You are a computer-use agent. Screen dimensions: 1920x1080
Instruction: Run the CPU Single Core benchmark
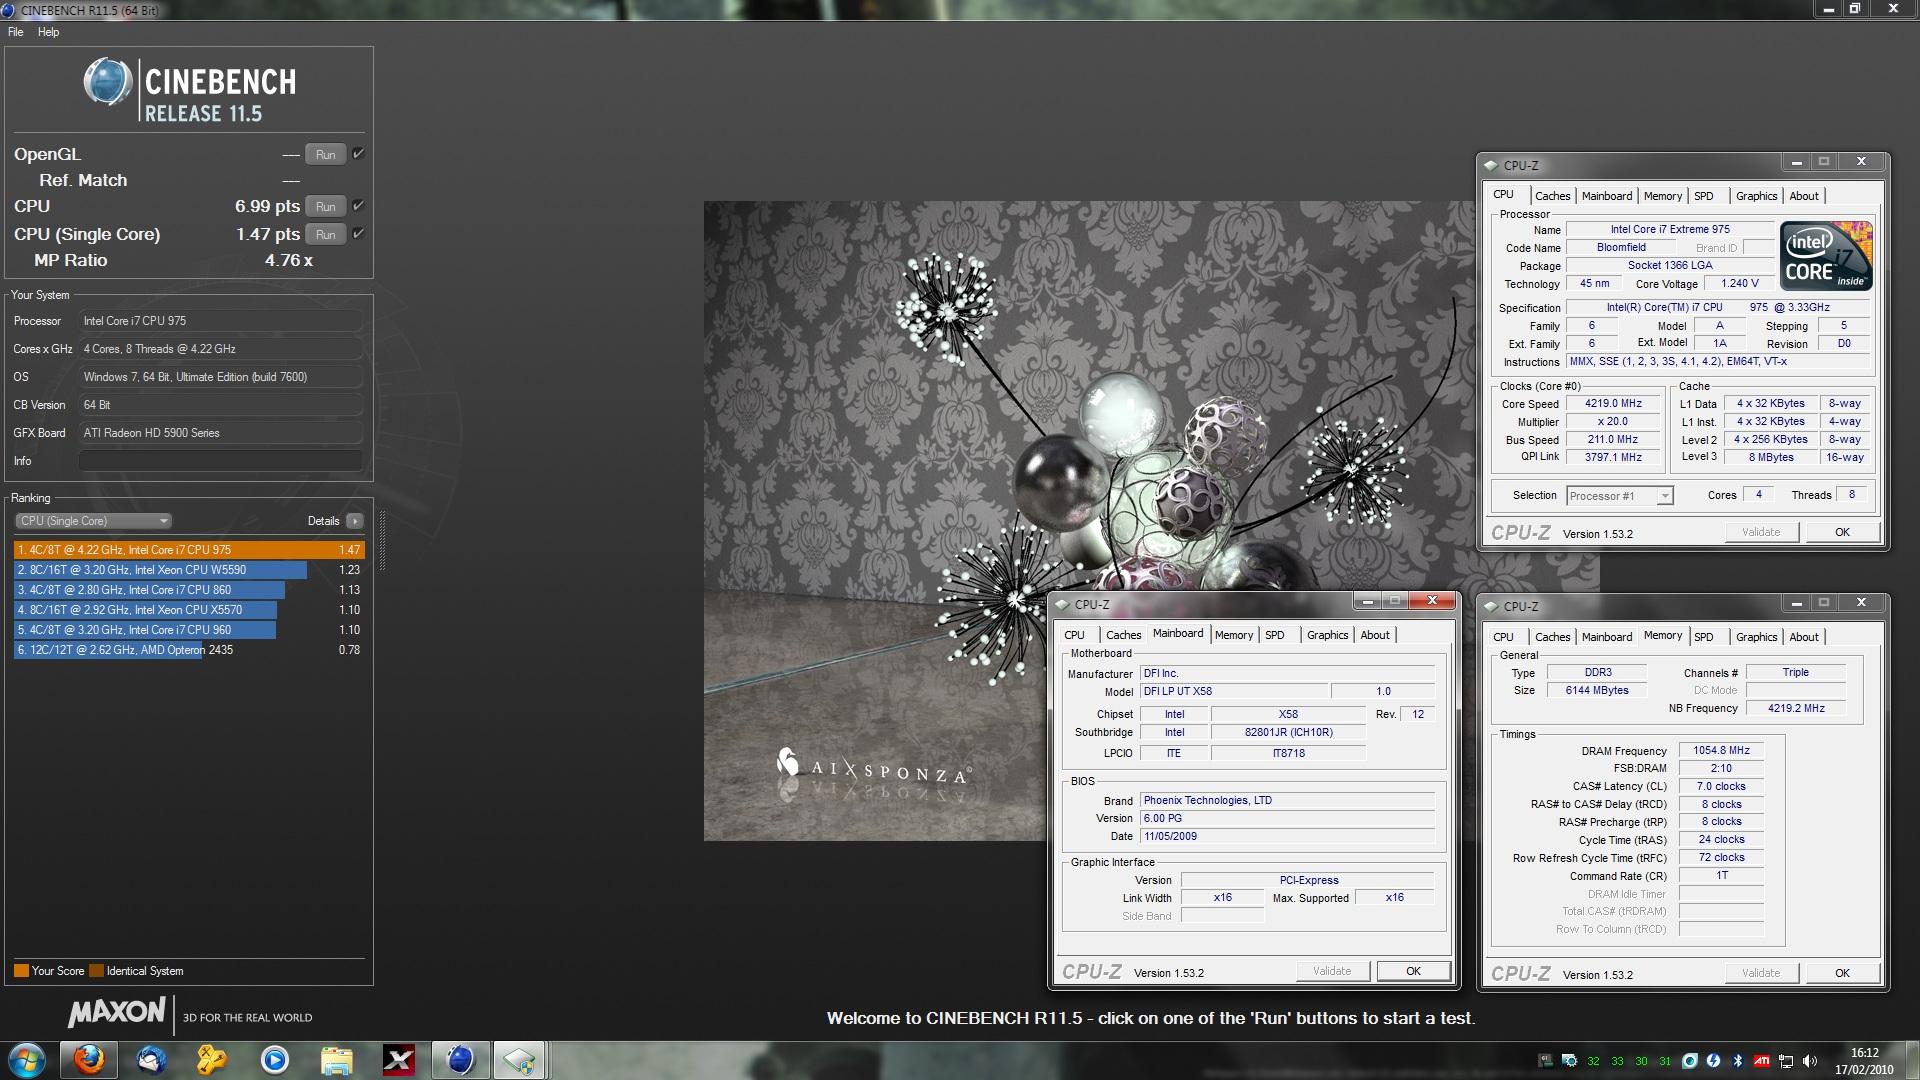(326, 235)
